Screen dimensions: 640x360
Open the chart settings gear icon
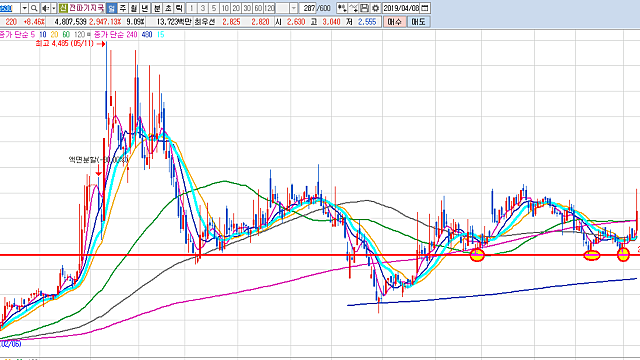pyautogui.click(x=376, y=8)
